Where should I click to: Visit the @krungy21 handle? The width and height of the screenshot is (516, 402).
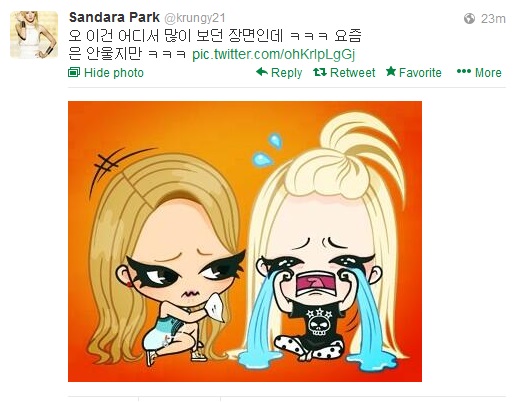(x=195, y=18)
